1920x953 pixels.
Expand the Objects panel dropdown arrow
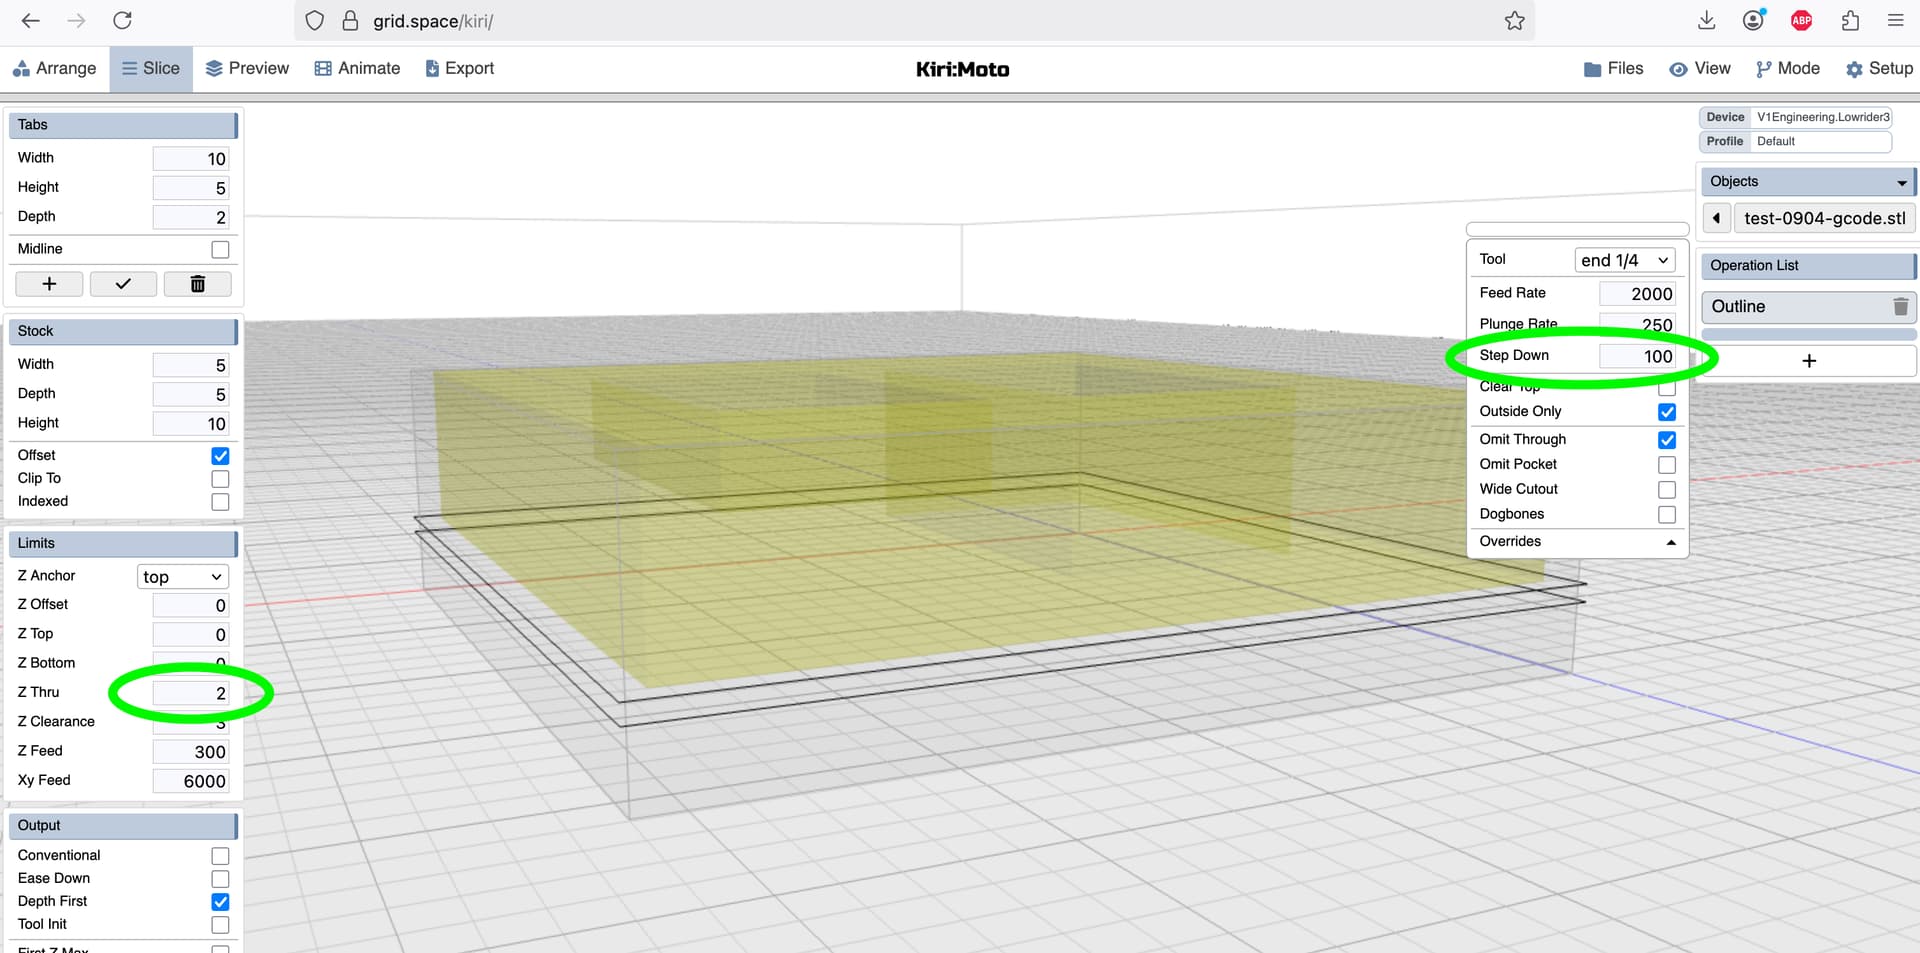[x=1901, y=182]
